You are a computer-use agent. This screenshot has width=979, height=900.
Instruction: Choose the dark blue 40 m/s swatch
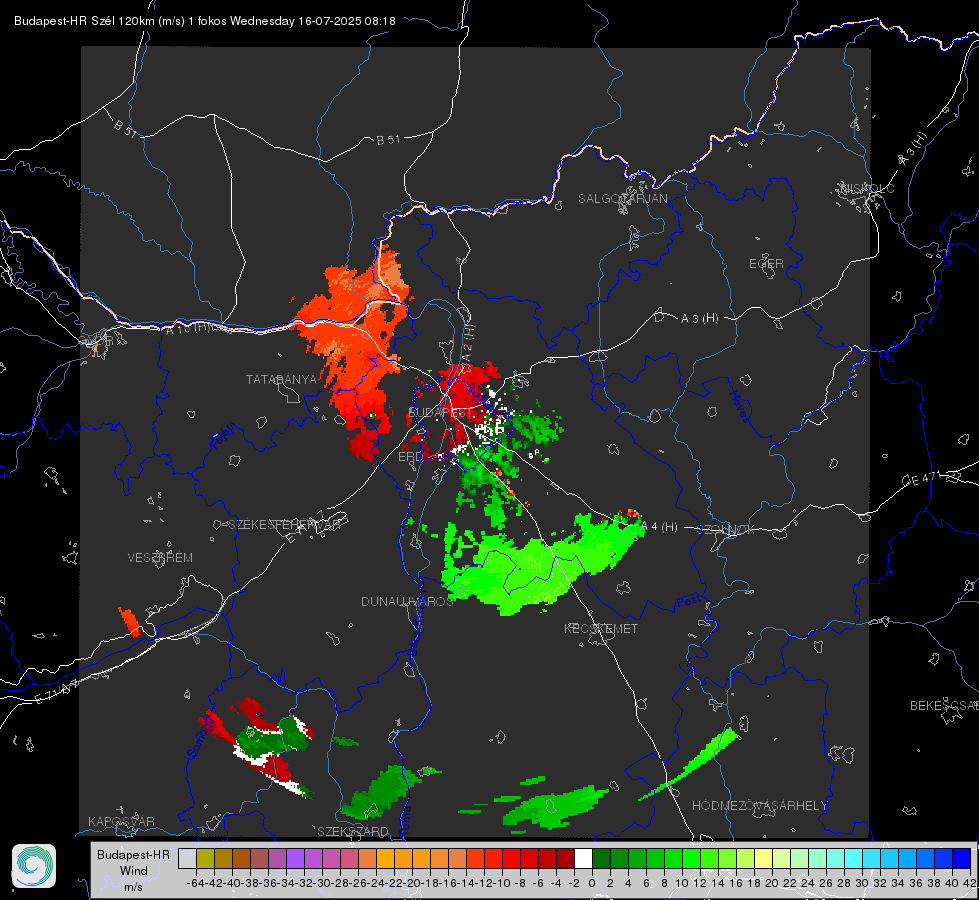961,859
